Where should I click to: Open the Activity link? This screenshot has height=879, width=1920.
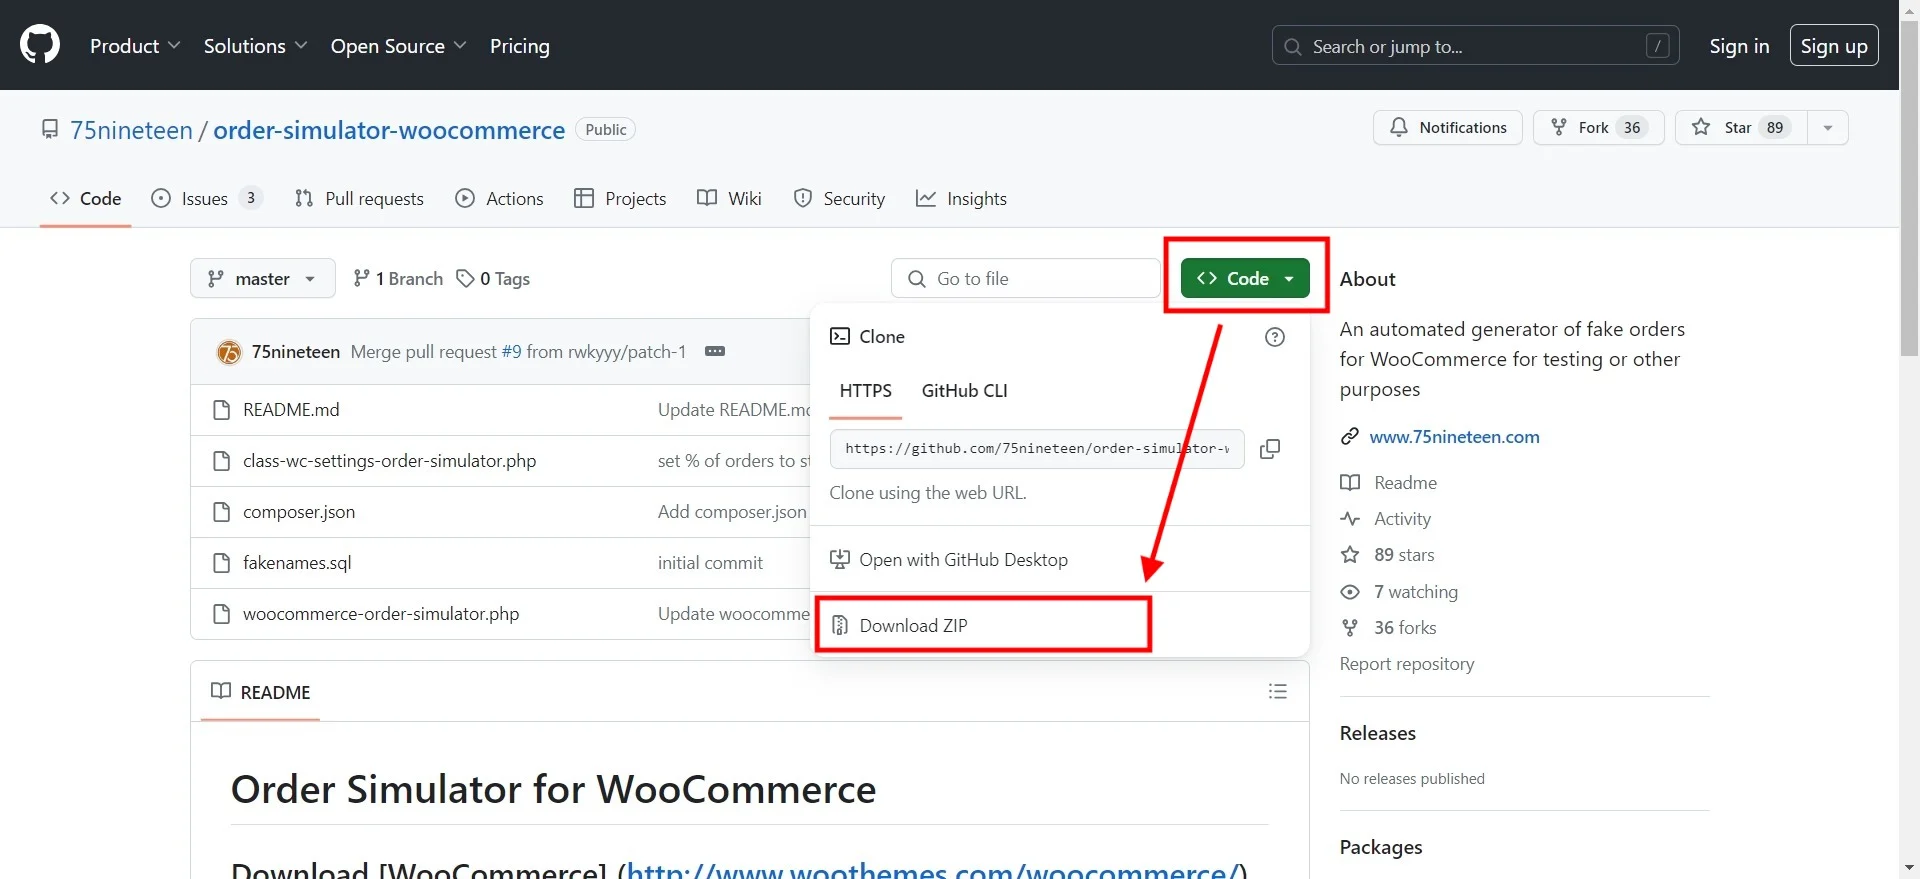coord(1386,519)
